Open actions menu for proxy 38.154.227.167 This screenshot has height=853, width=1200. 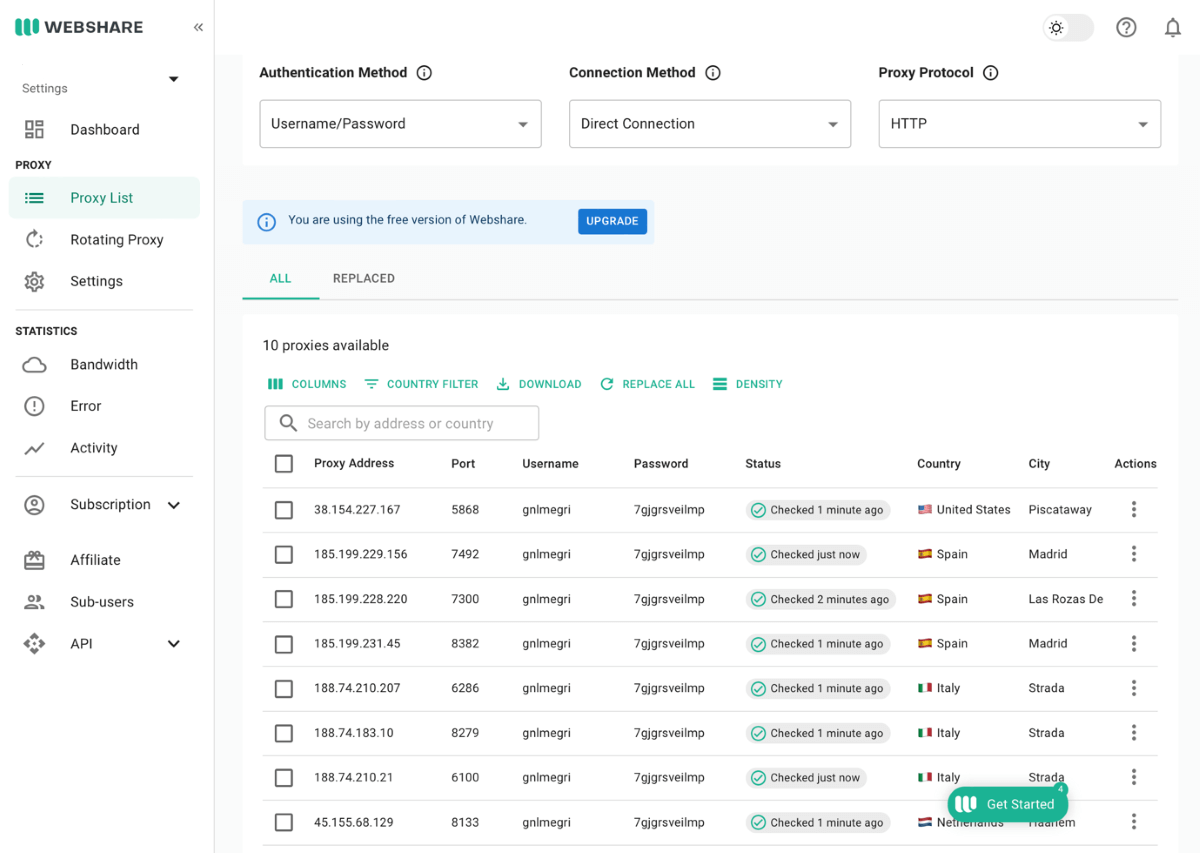[x=1134, y=509]
